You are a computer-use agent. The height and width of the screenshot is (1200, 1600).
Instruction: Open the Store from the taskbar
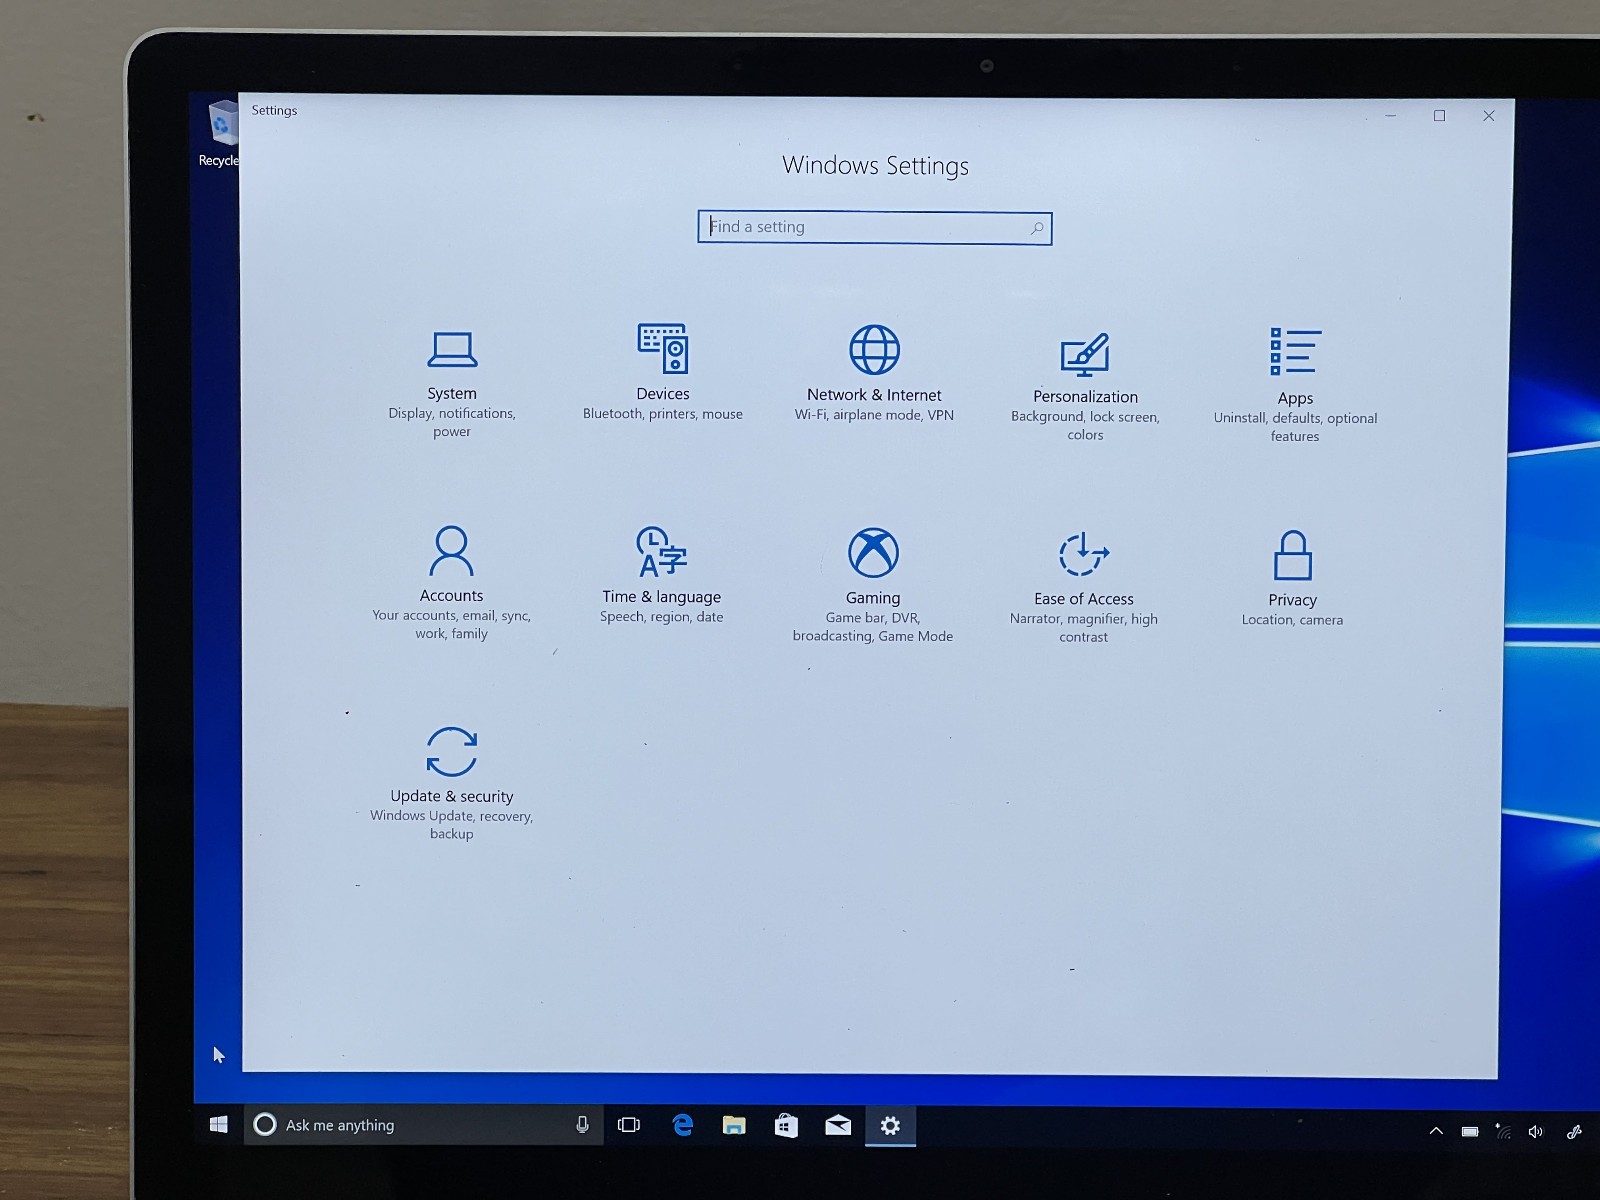pos(786,1126)
